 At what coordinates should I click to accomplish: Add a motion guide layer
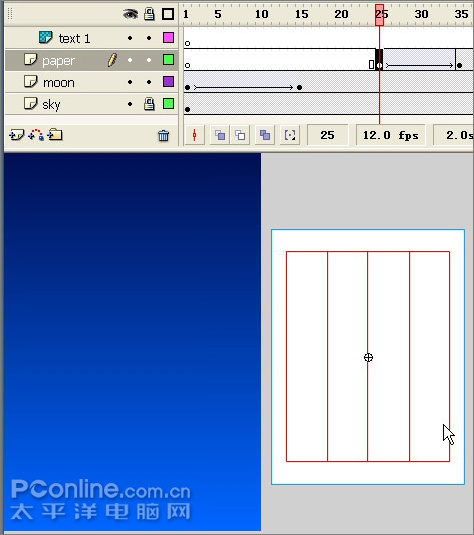[x=36, y=135]
